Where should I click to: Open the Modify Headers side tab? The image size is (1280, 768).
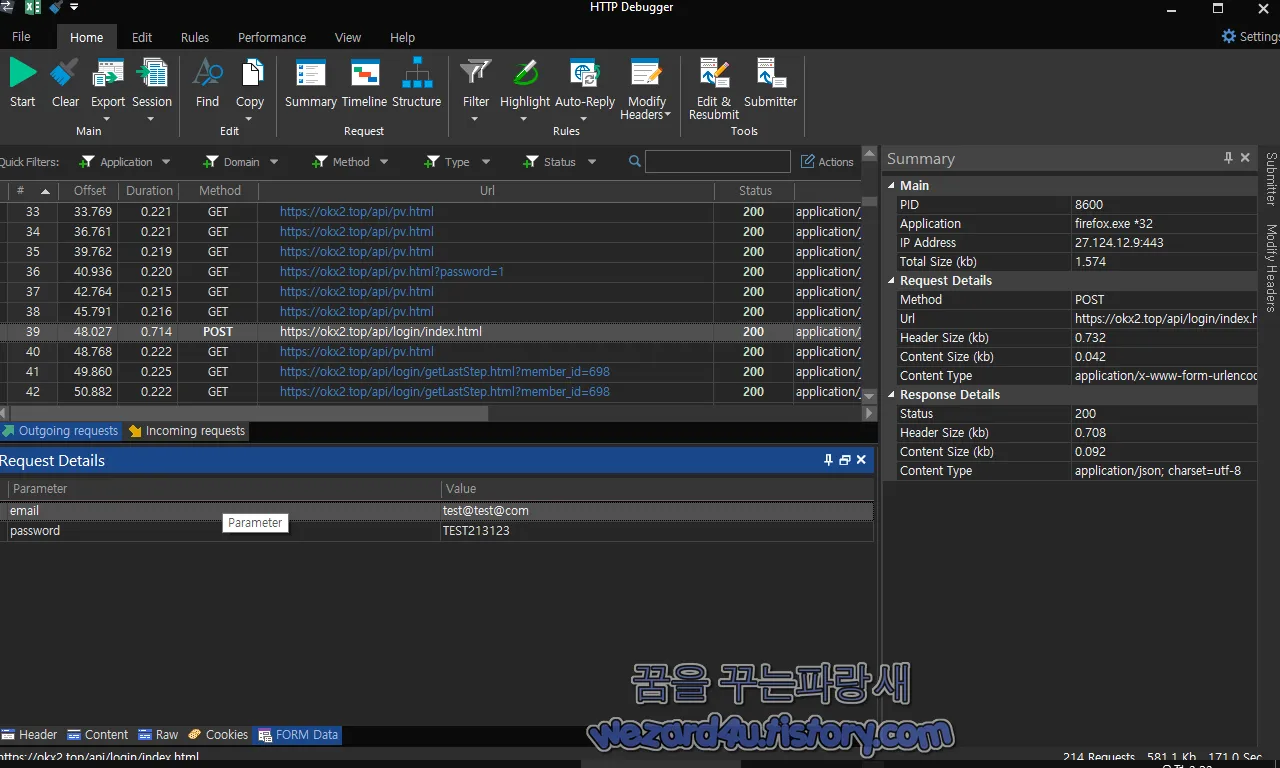(x=1271, y=267)
